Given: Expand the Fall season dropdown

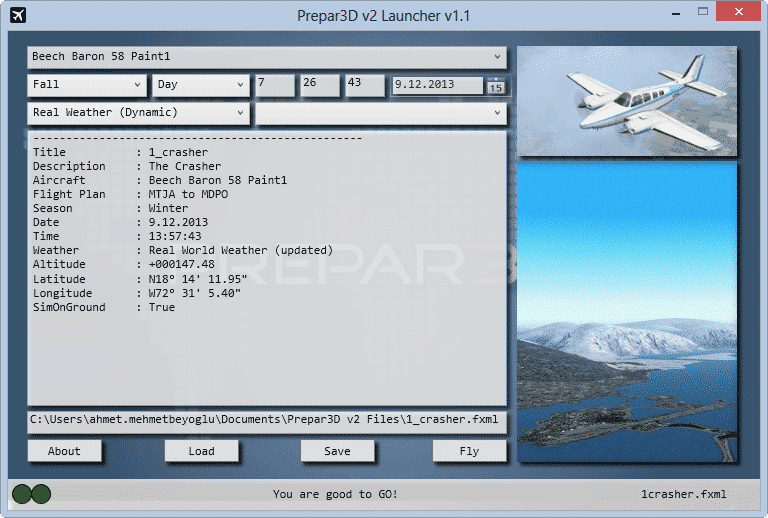Looking at the screenshot, I should 87,85.
